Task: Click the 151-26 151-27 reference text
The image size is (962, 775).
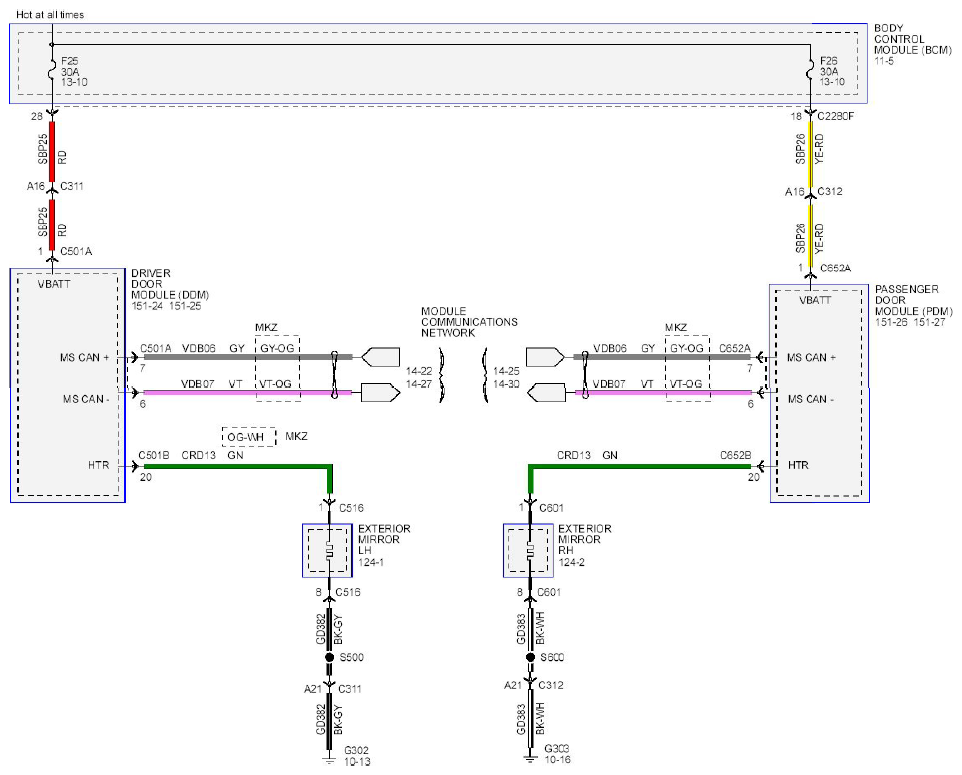Action: point(910,322)
